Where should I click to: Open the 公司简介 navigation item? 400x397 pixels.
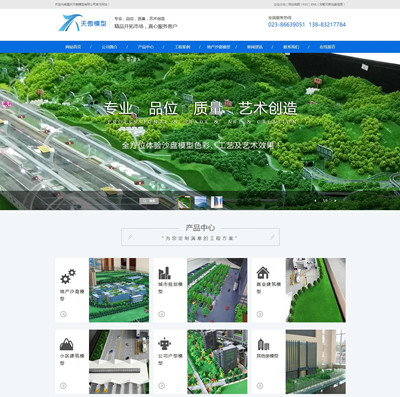109,47
